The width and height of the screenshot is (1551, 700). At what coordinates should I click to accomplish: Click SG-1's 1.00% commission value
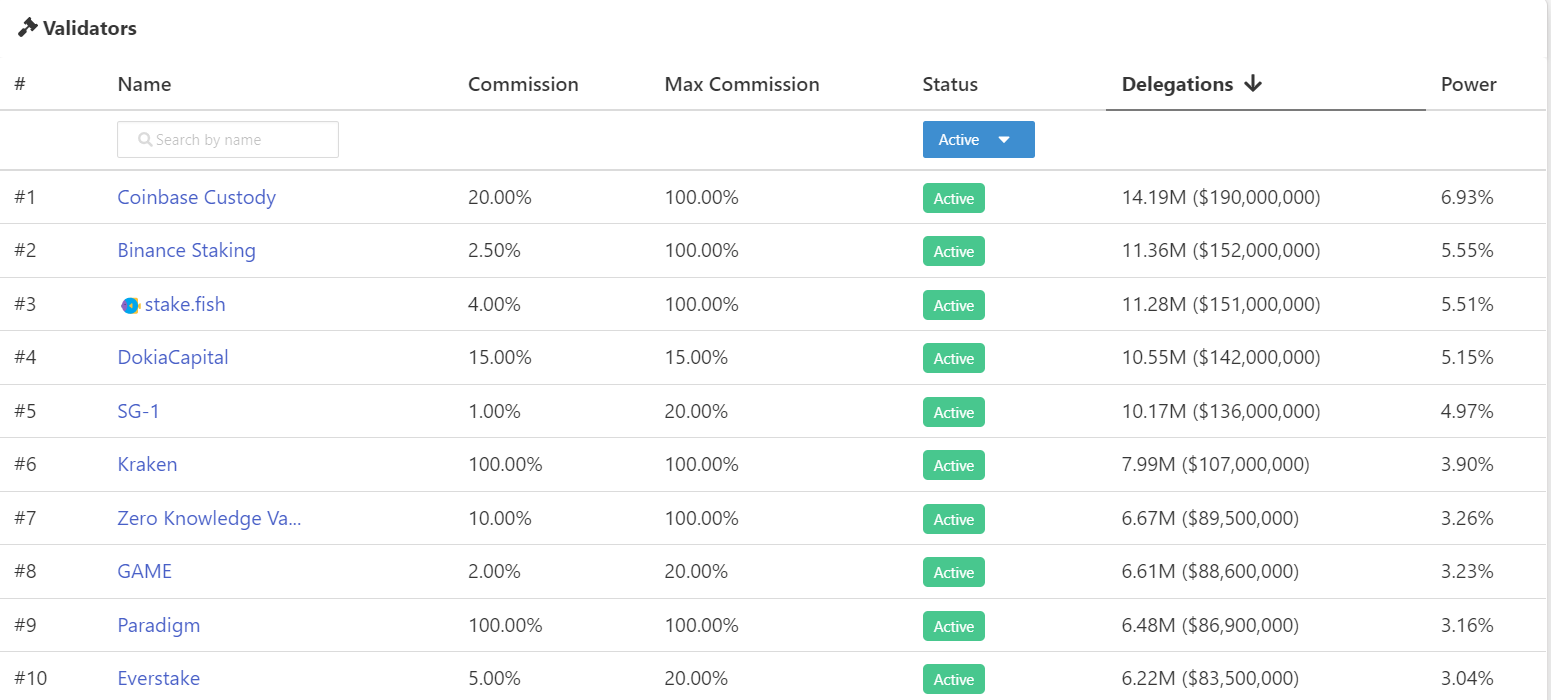tap(494, 411)
